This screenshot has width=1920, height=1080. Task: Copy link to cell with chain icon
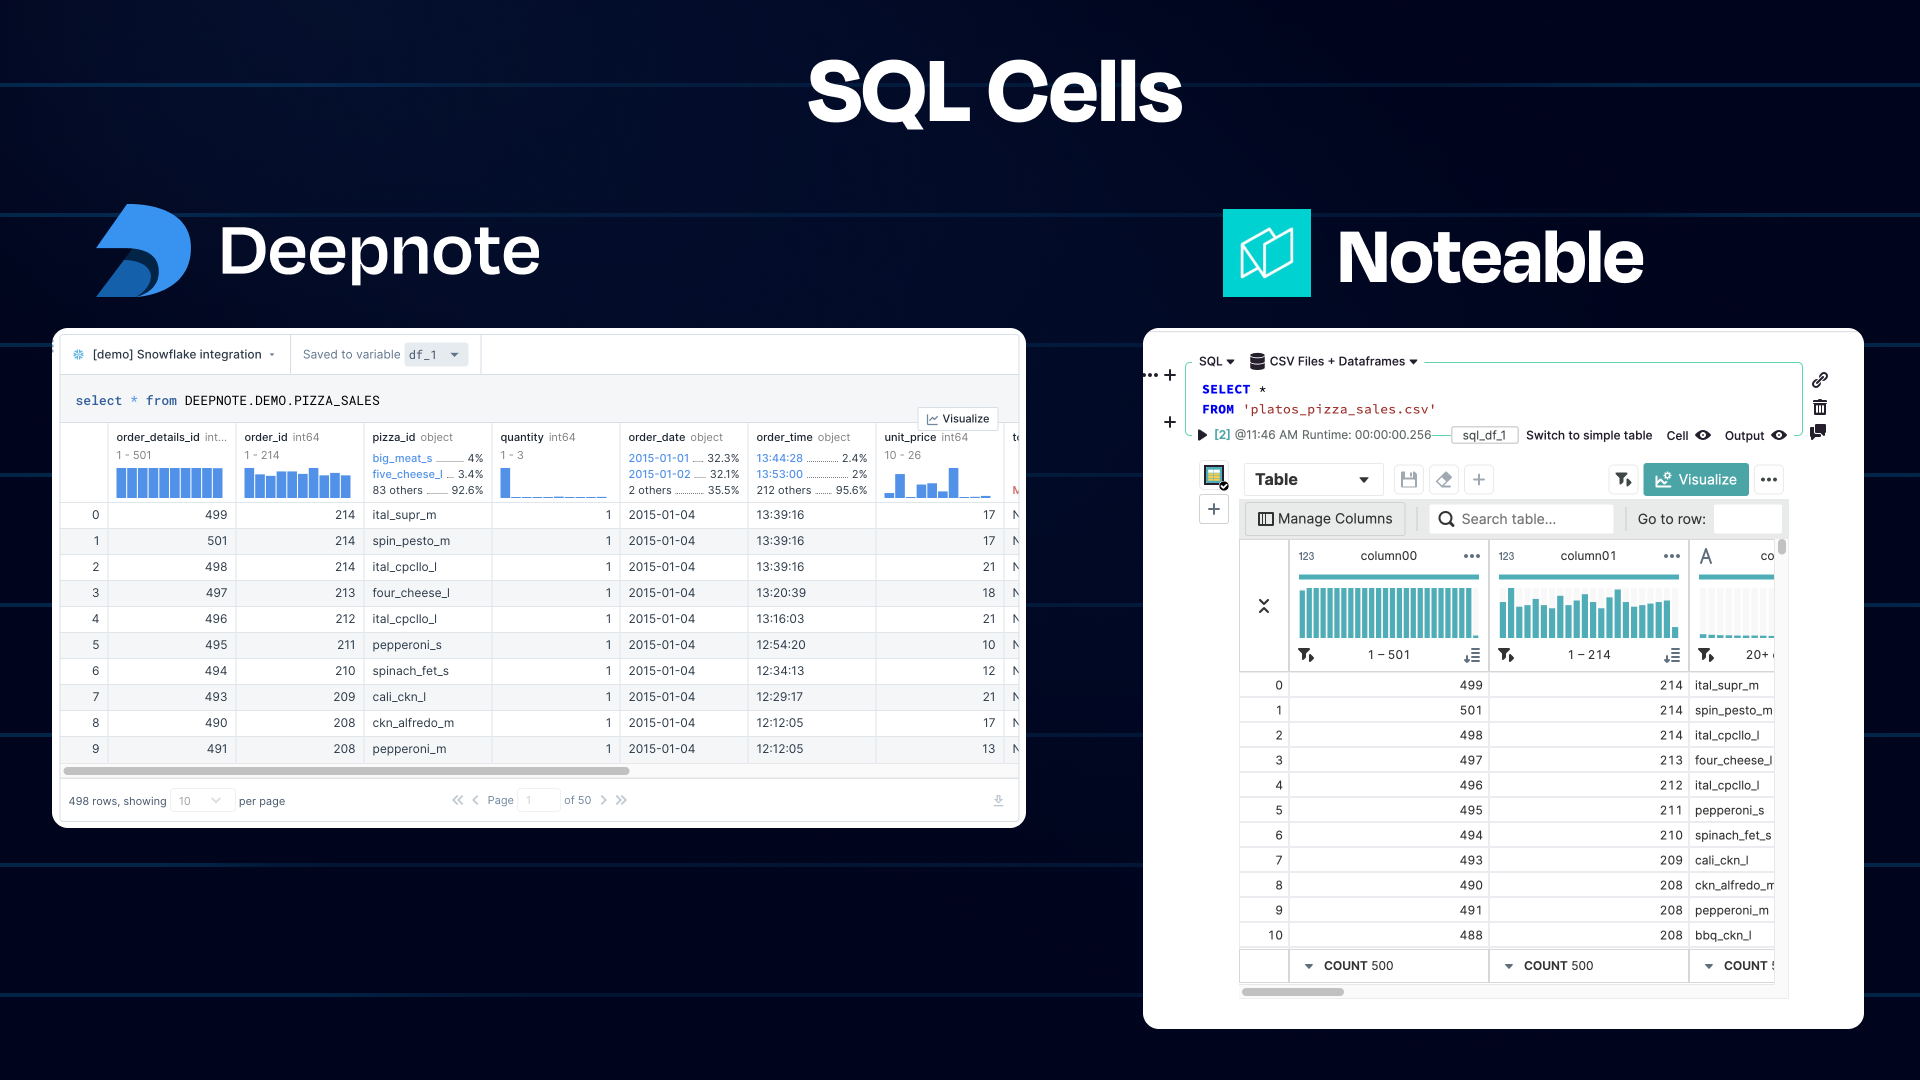point(1820,380)
